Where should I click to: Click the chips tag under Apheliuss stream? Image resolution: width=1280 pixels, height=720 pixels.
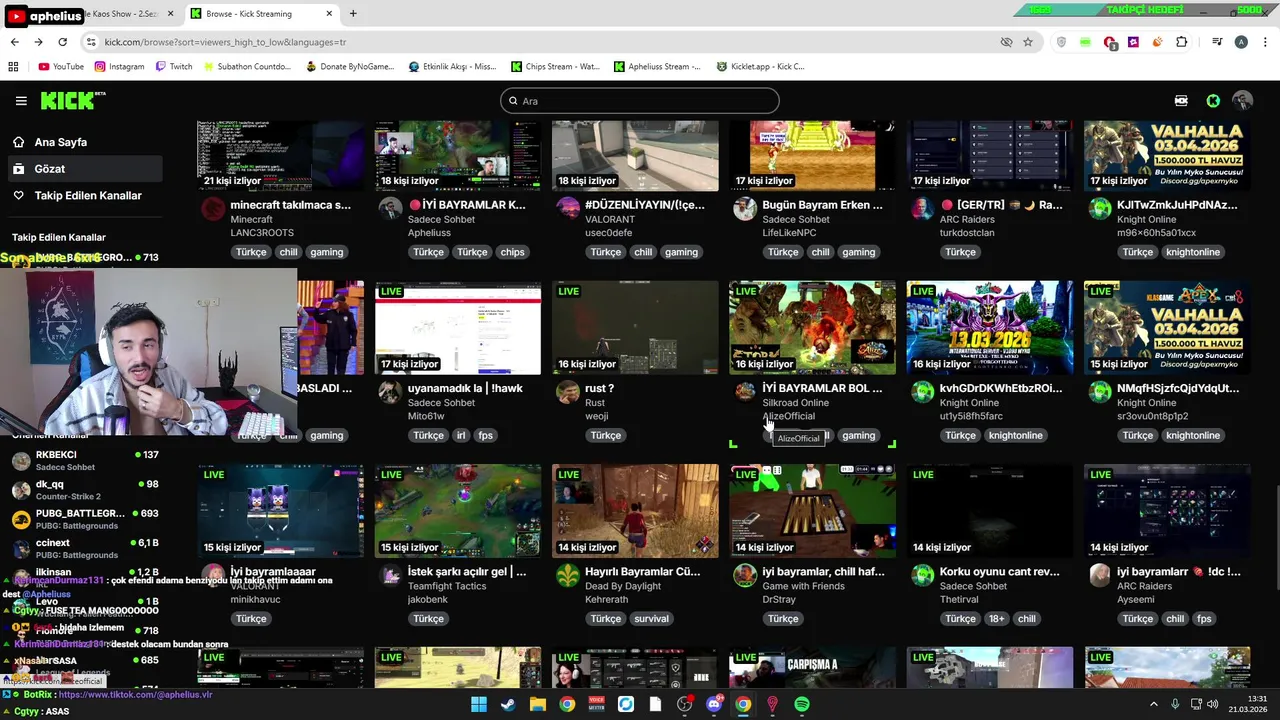click(512, 252)
